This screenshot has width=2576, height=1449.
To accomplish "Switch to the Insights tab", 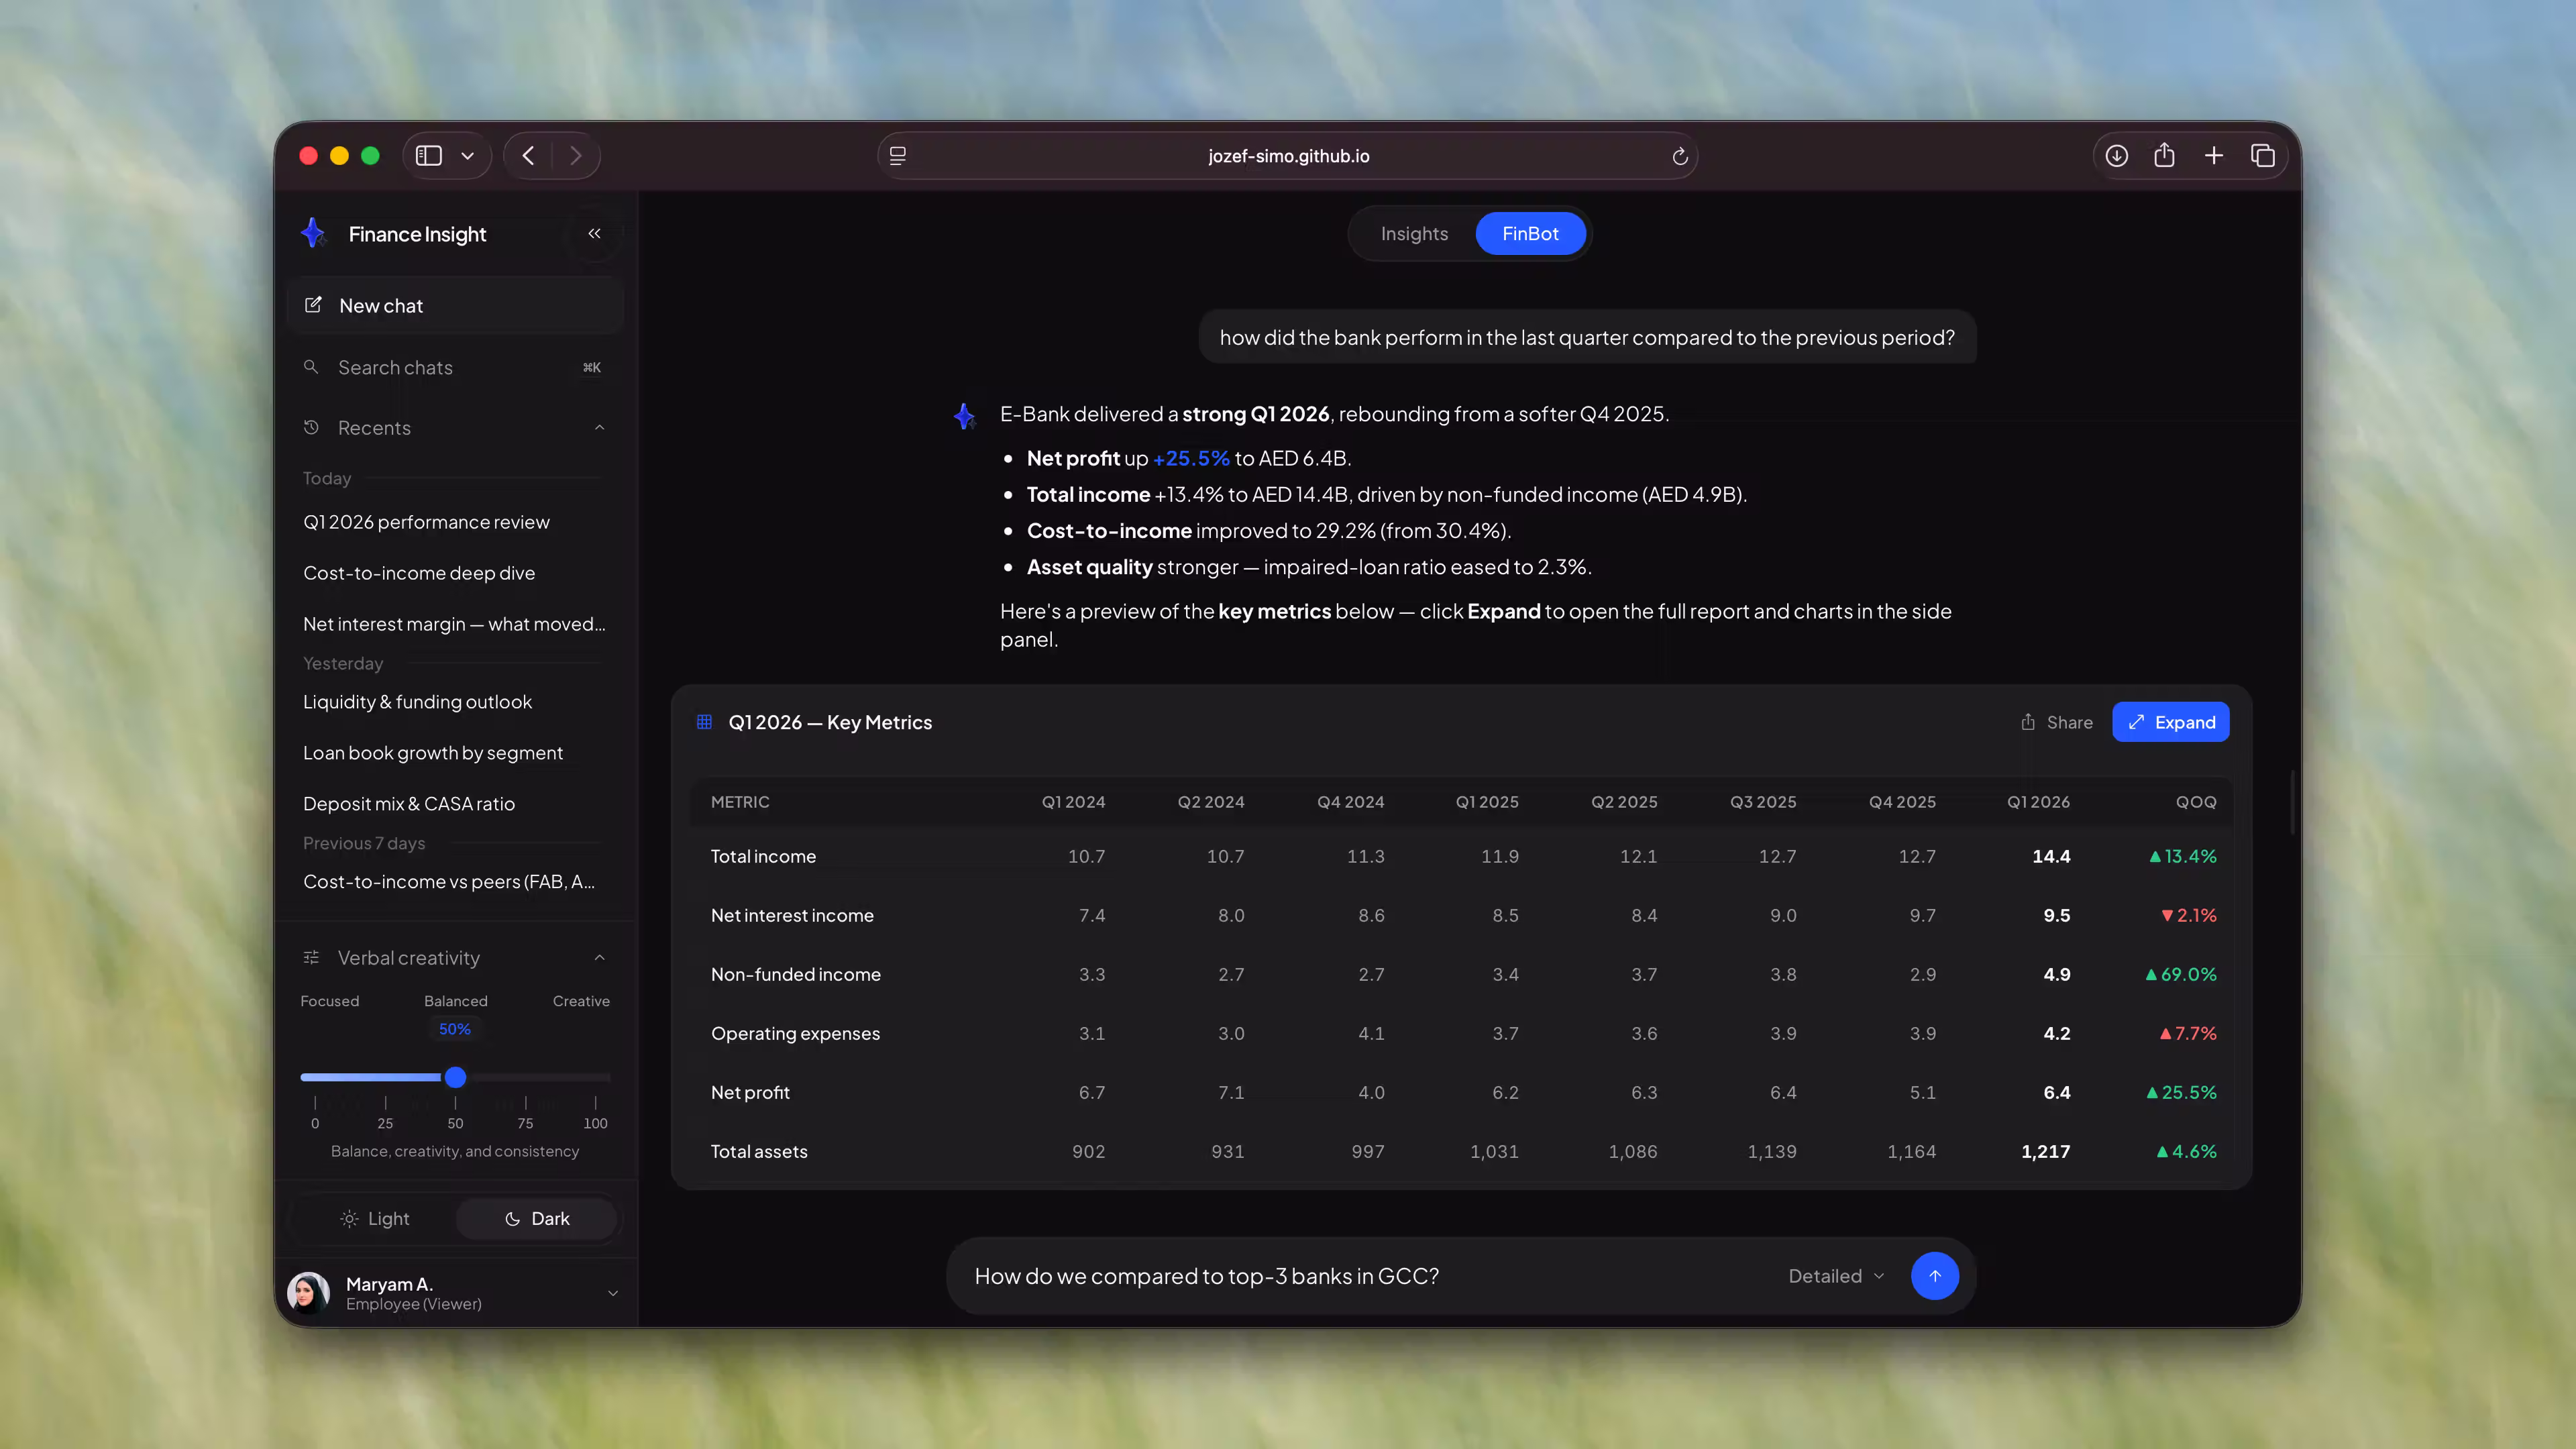I will pyautogui.click(x=1414, y=233).
